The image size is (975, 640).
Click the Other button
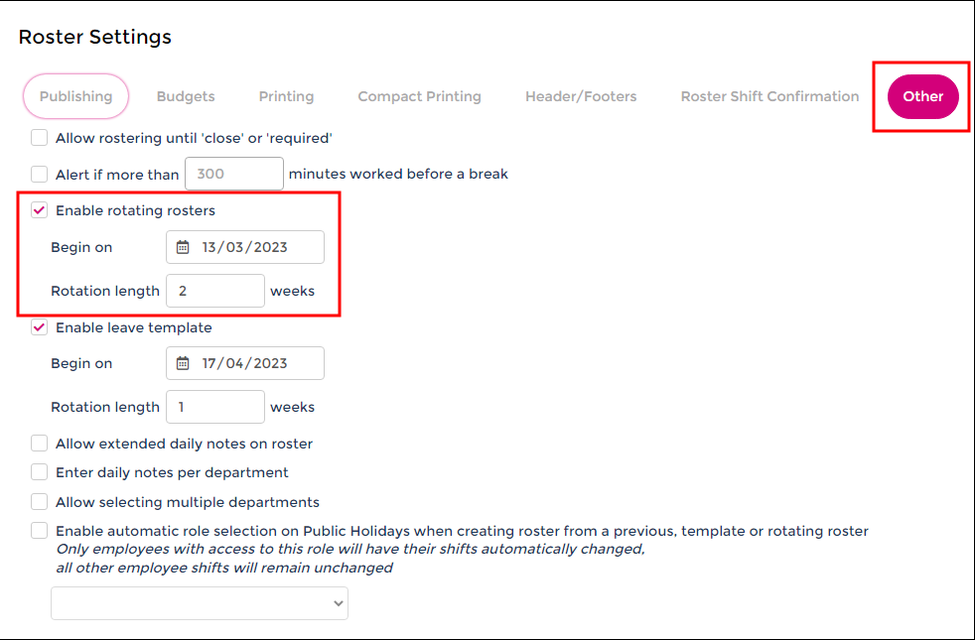tap(921, 96)
